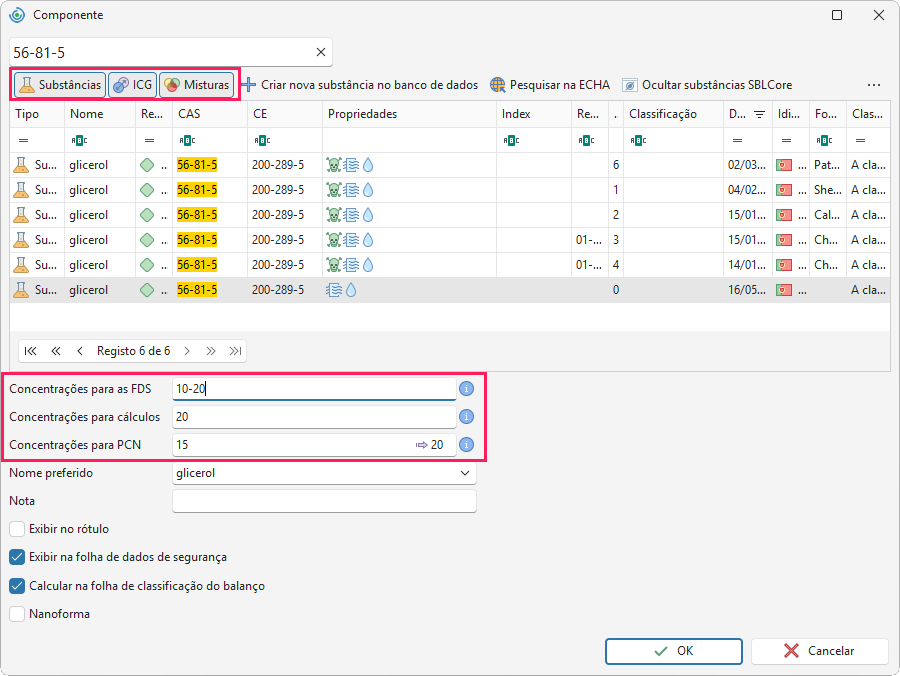900x676 pixels.
Task: Open filter on the D... column header
Action: [759, 114]
